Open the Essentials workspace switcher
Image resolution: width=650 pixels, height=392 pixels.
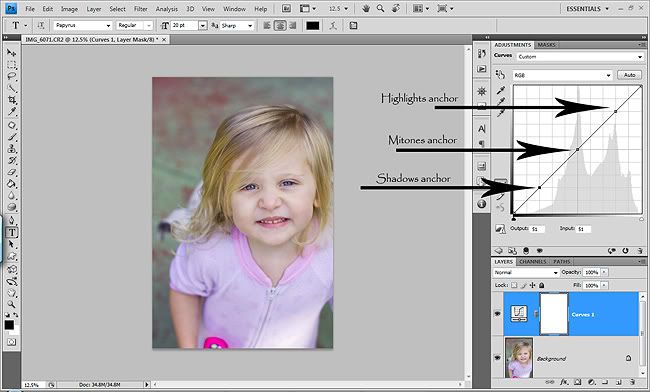pos(587,9)
